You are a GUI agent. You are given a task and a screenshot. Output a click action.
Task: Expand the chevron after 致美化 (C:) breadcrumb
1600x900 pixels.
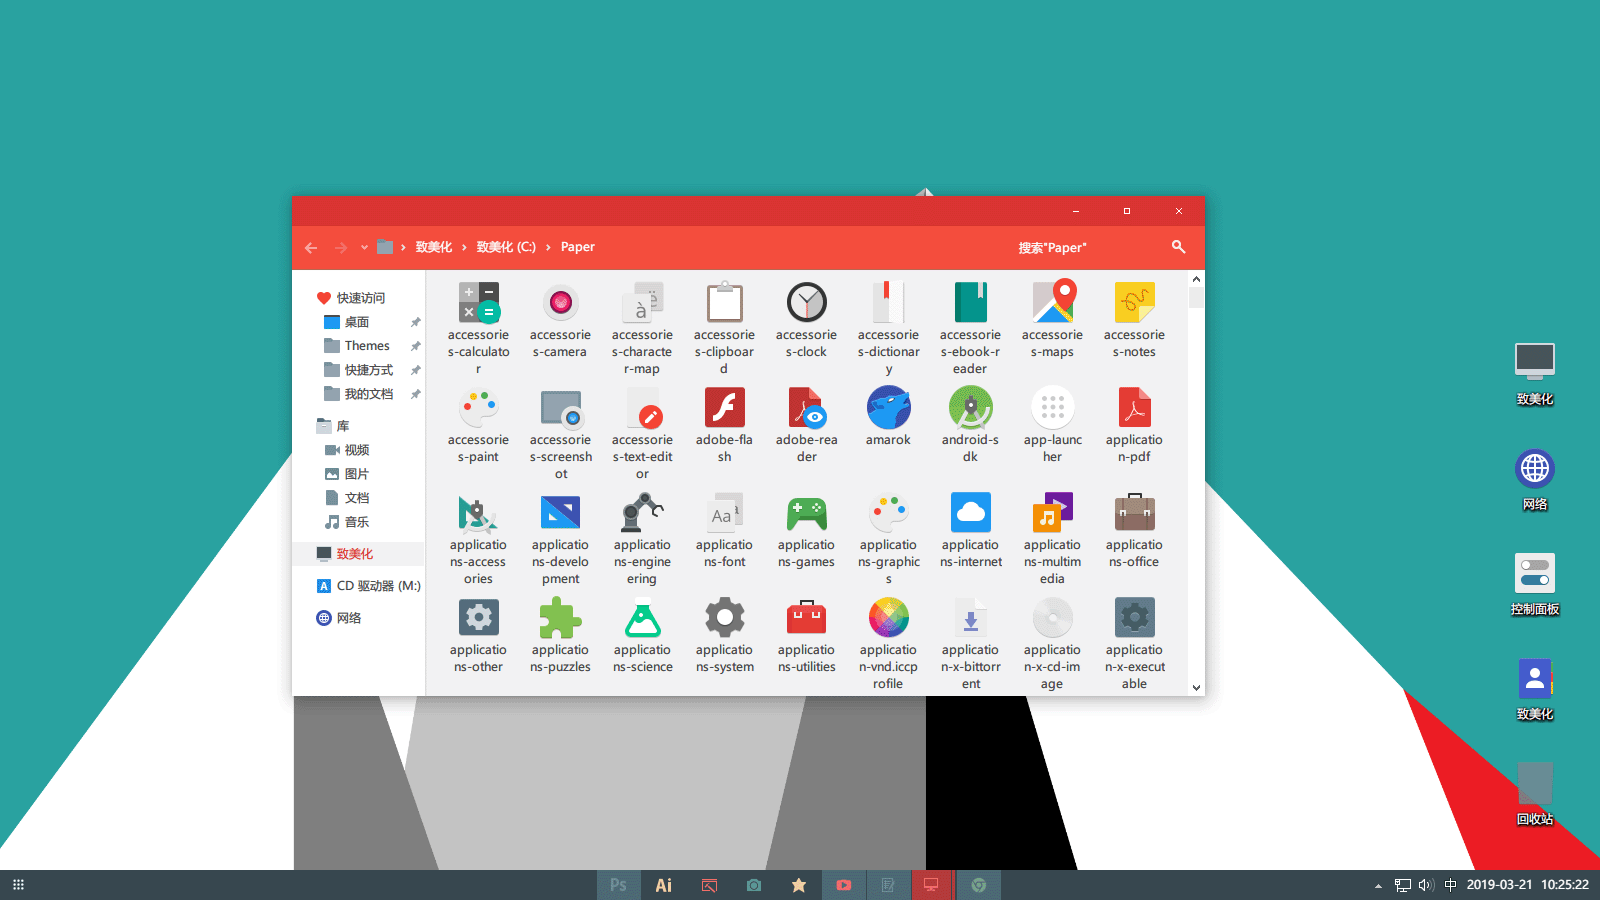(548, 247)
